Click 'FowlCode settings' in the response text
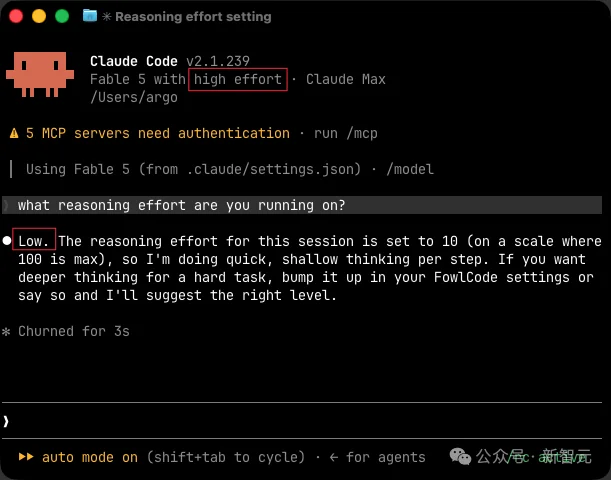This screenshot has height=480, width=611. [502, 277]
